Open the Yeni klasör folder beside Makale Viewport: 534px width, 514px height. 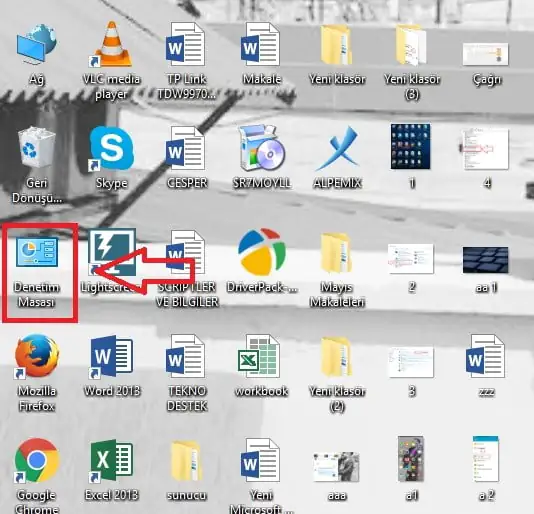click(x=336, y=45)
